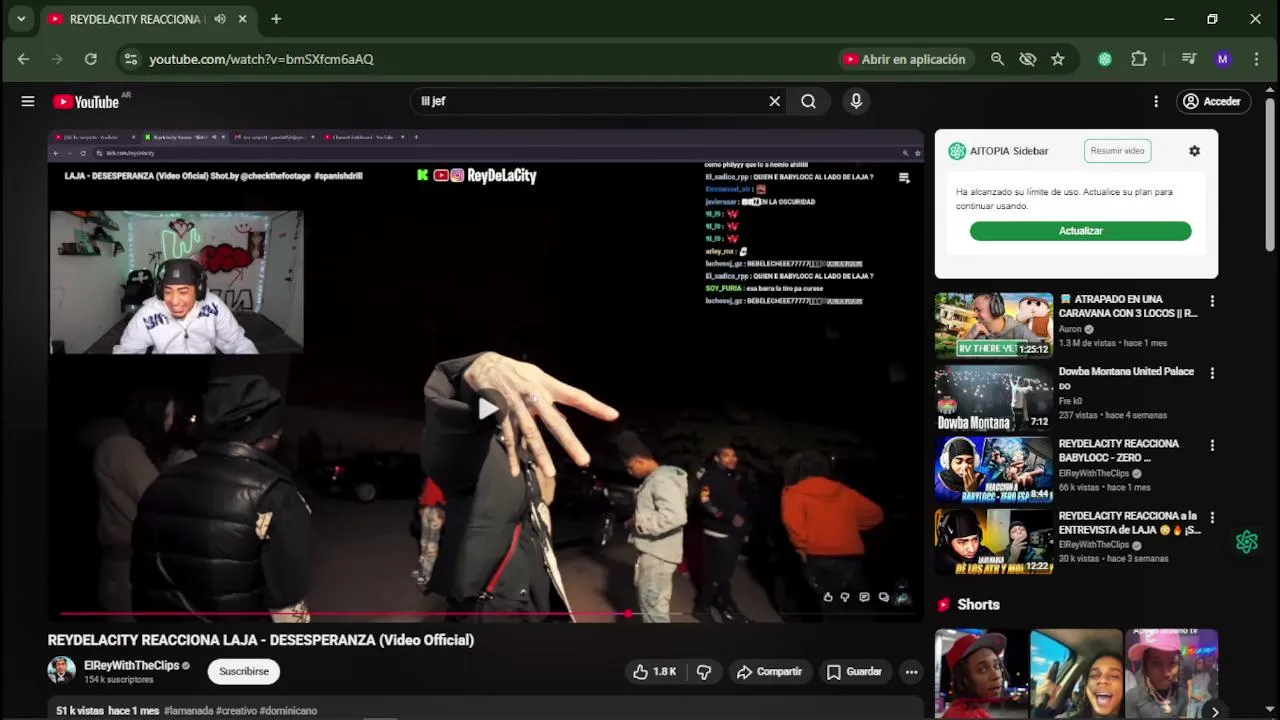The width and height of the screenshot is (1280, 720).
Task: Open AITOPIA sidebar settings gear
Action: tap(1194, 151)
